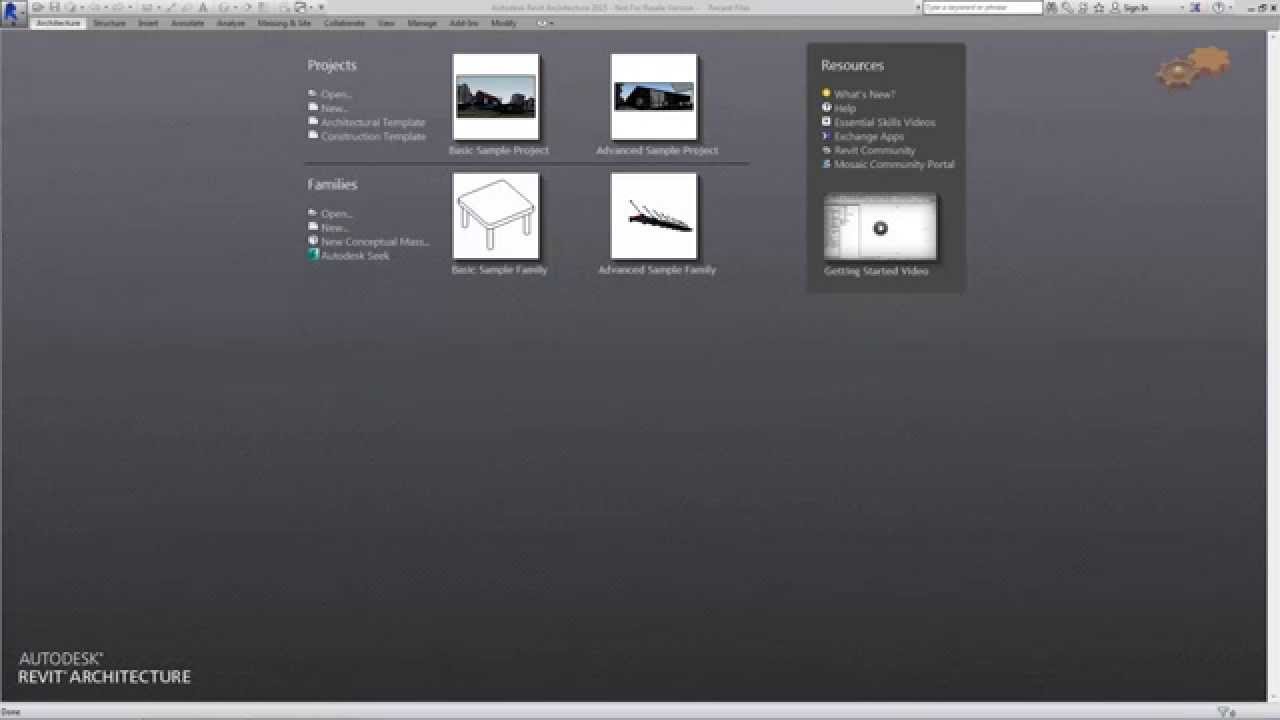
Task: Click Open under Projects
Action: [x=336, y=95]
